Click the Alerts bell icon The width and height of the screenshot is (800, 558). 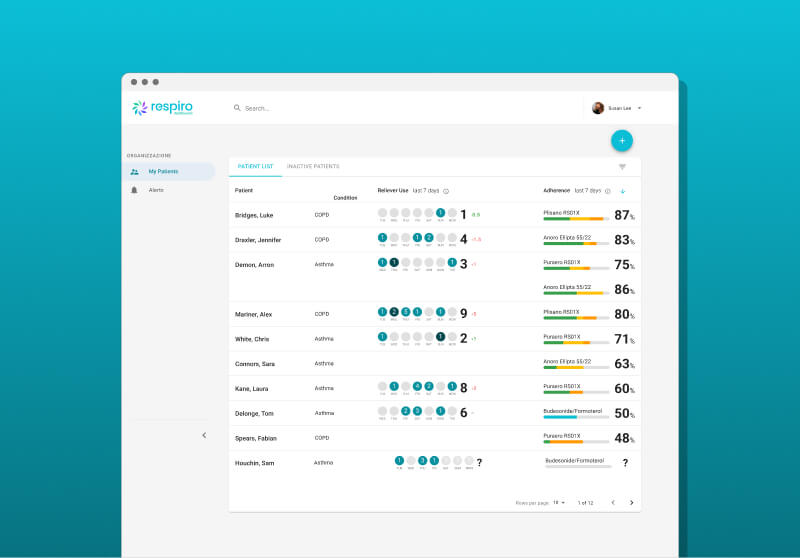tap(135, 189)
